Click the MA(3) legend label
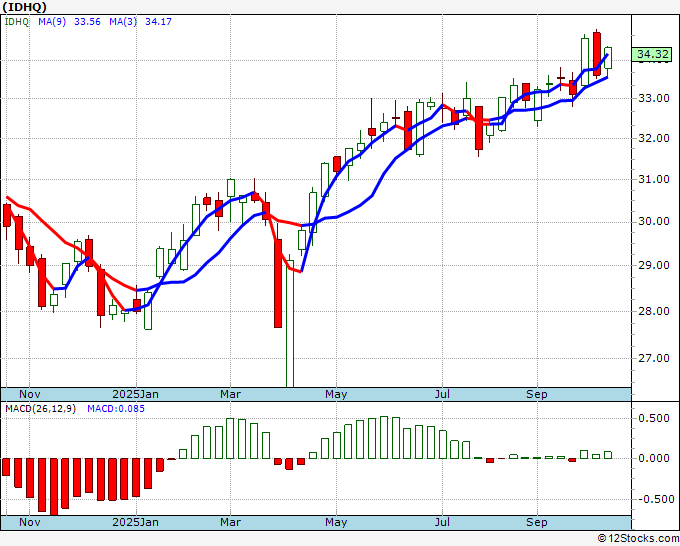 click(x=123, y=22)
